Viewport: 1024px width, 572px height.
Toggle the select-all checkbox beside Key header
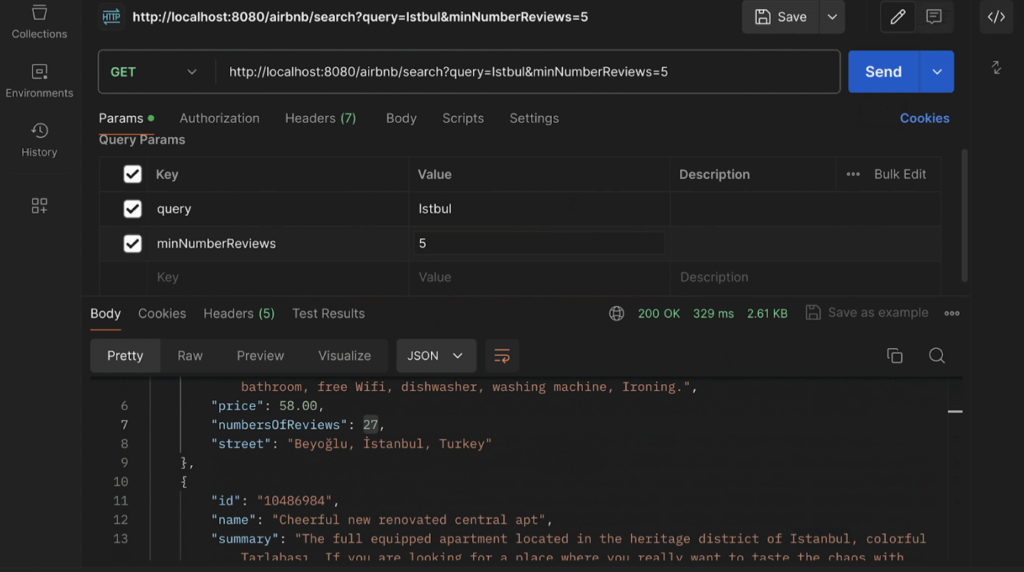click(132, 174)
